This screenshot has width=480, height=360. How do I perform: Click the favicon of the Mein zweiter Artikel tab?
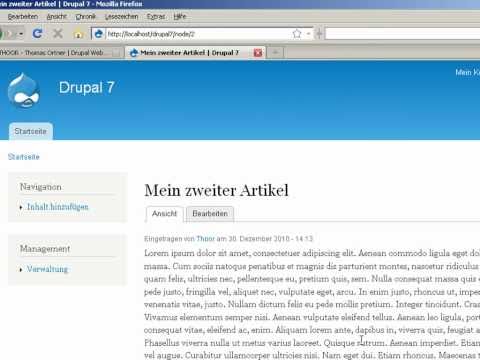pos(134,53)
